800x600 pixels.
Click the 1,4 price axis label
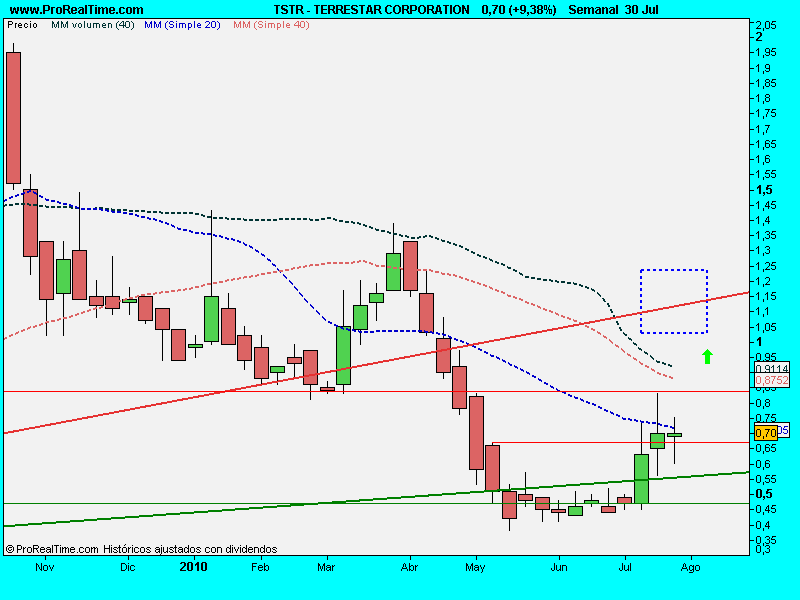tap(764, 220)
